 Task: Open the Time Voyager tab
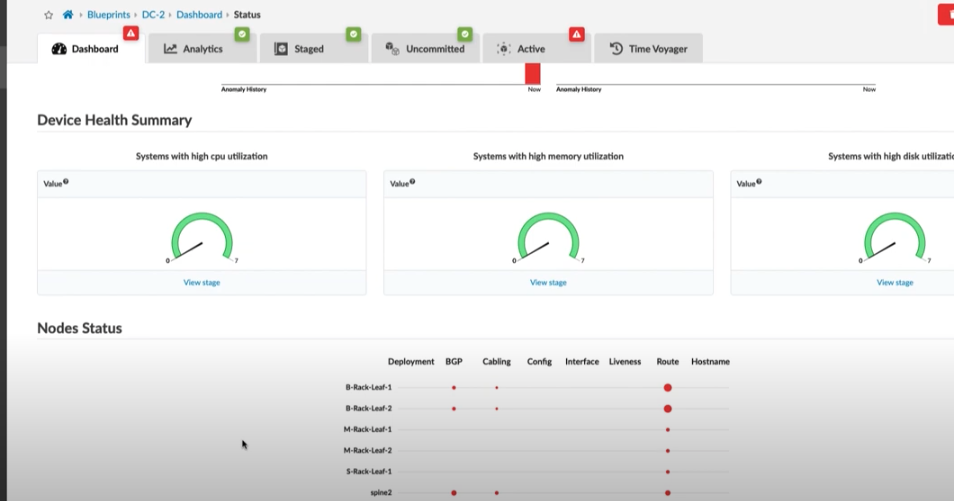648,49
